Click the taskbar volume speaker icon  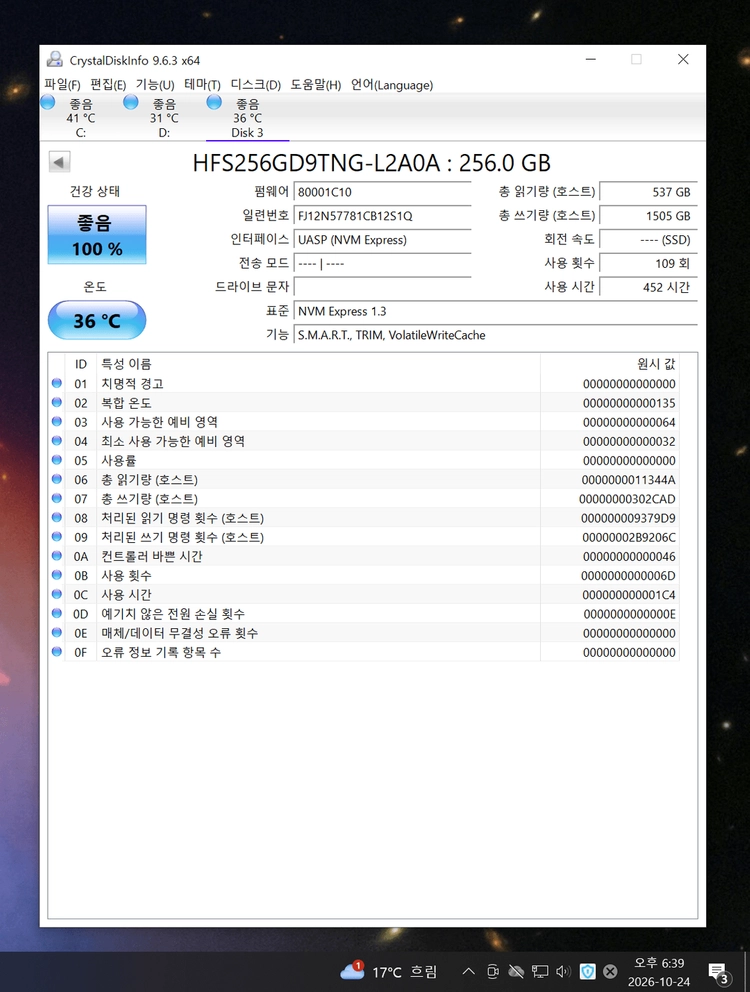[x=563, y=971]
